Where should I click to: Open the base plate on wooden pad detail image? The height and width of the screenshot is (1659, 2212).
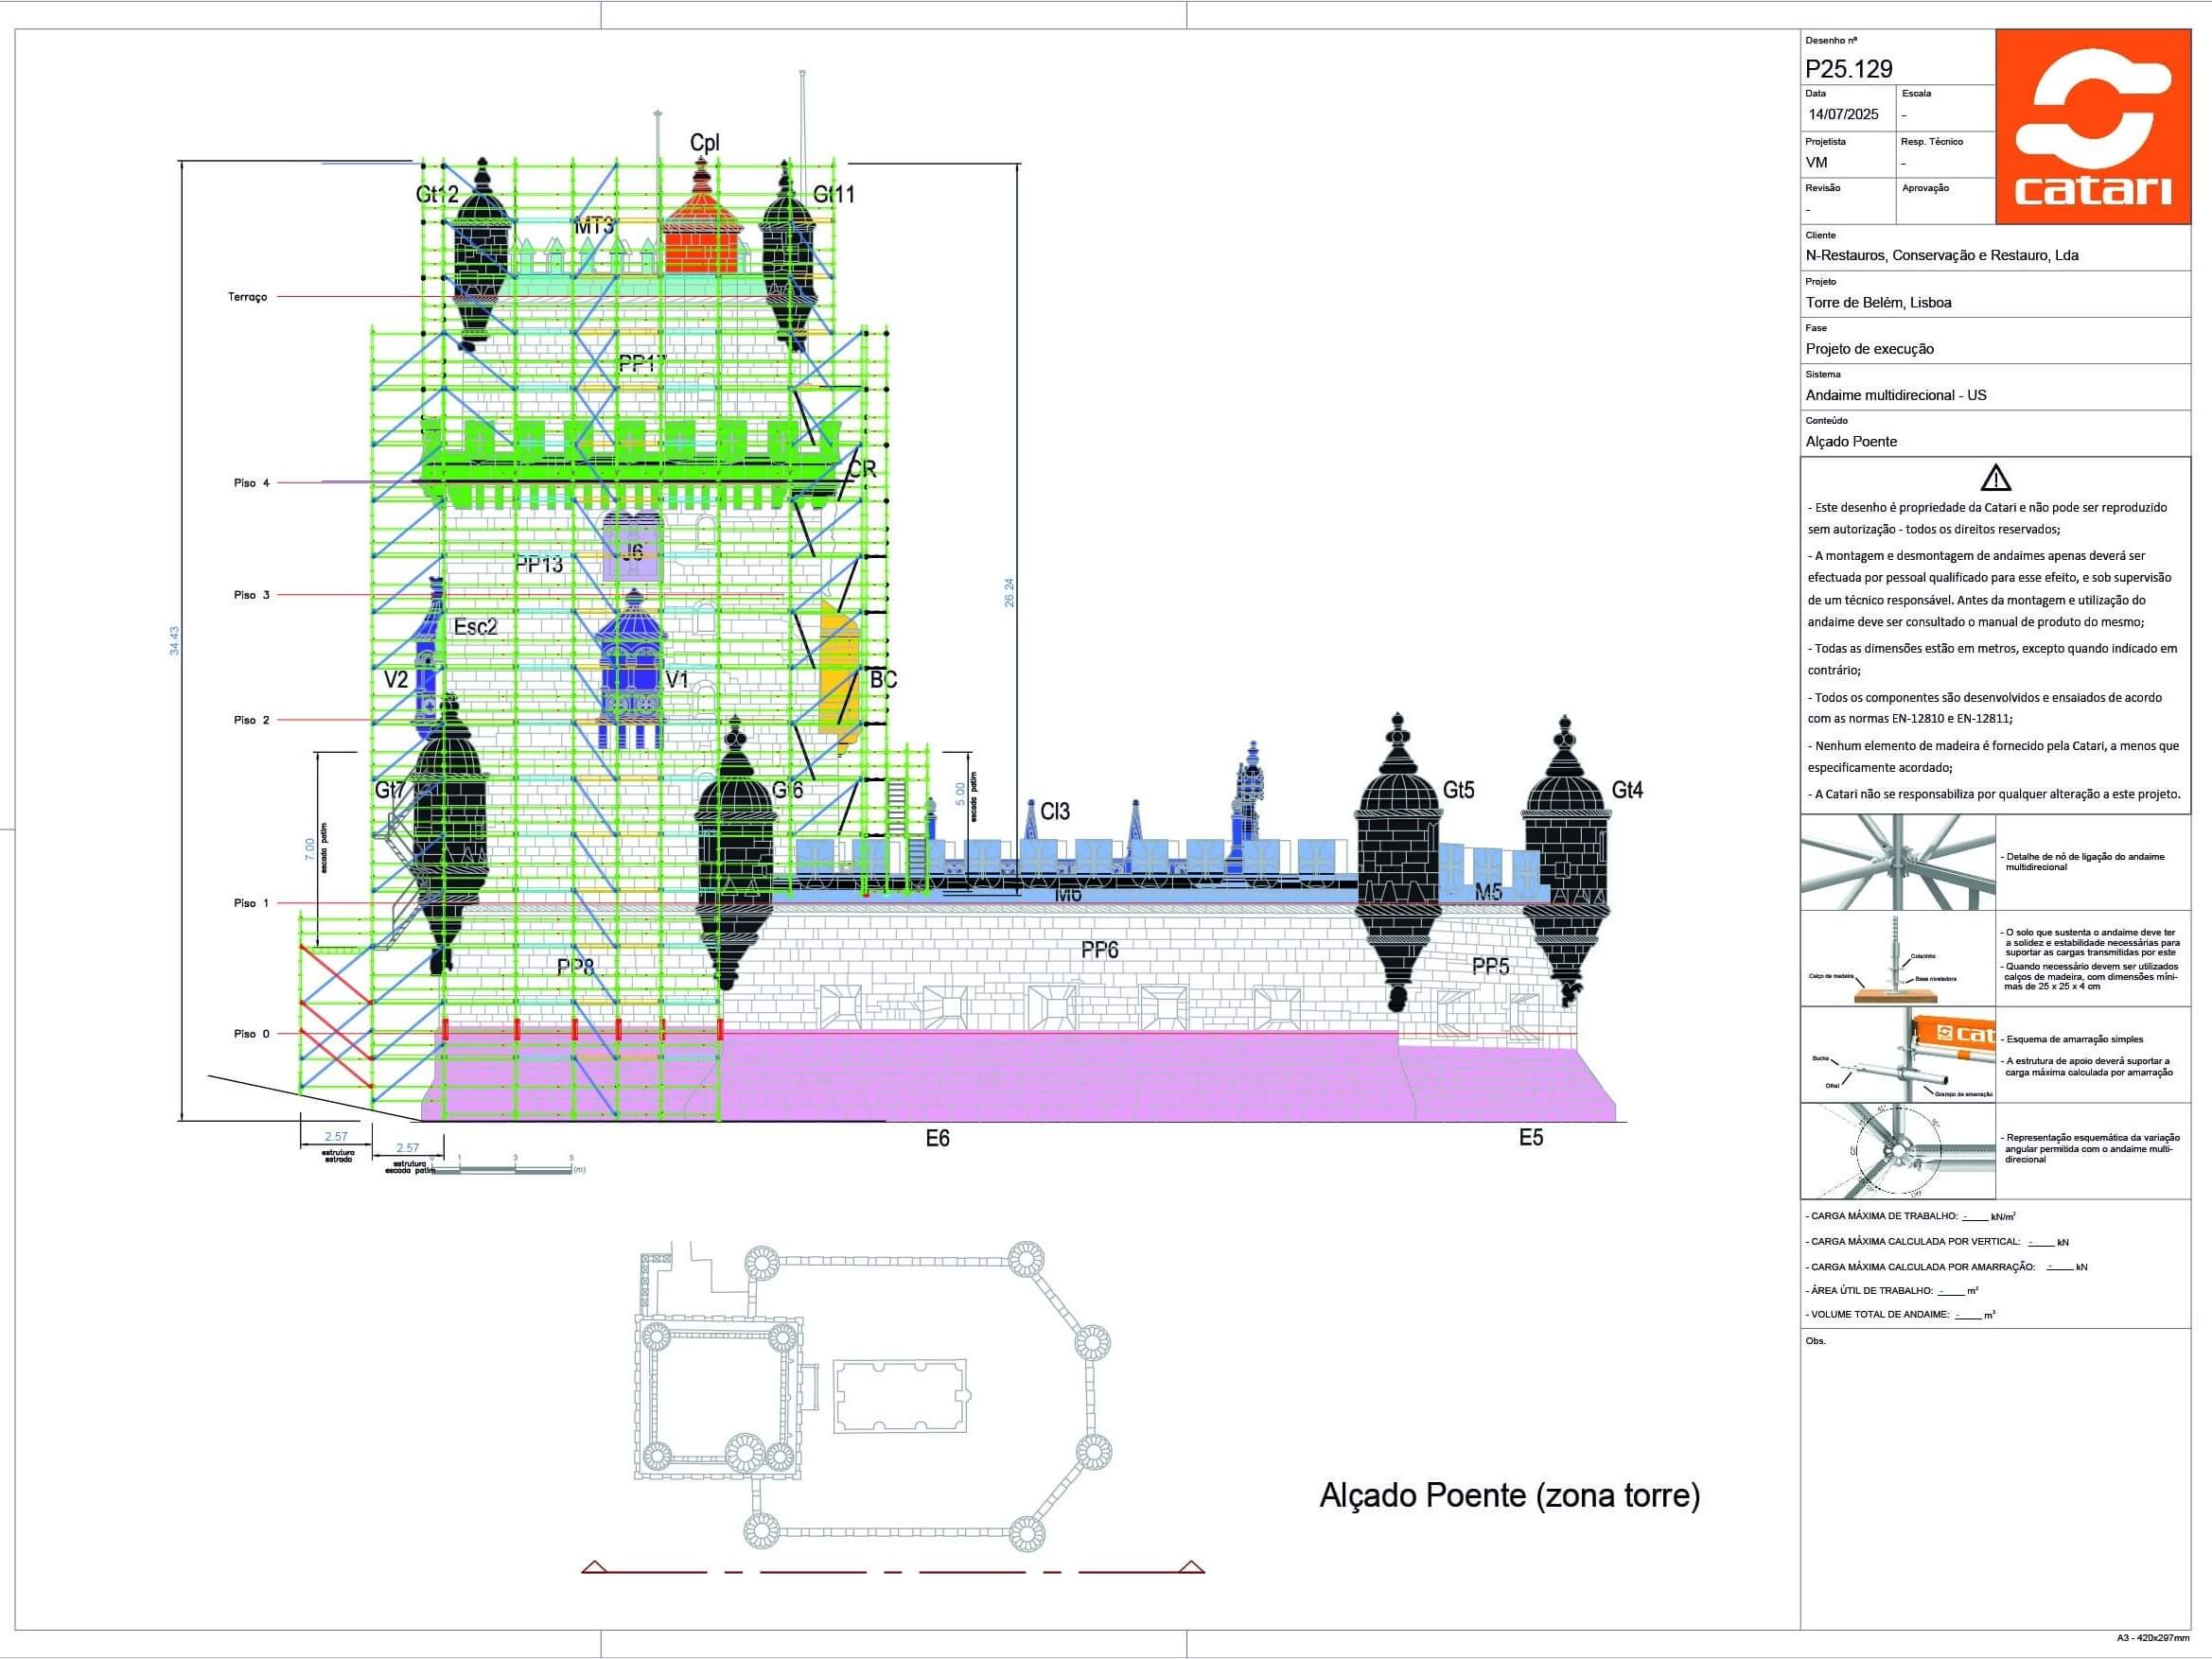coord(1898,958)
